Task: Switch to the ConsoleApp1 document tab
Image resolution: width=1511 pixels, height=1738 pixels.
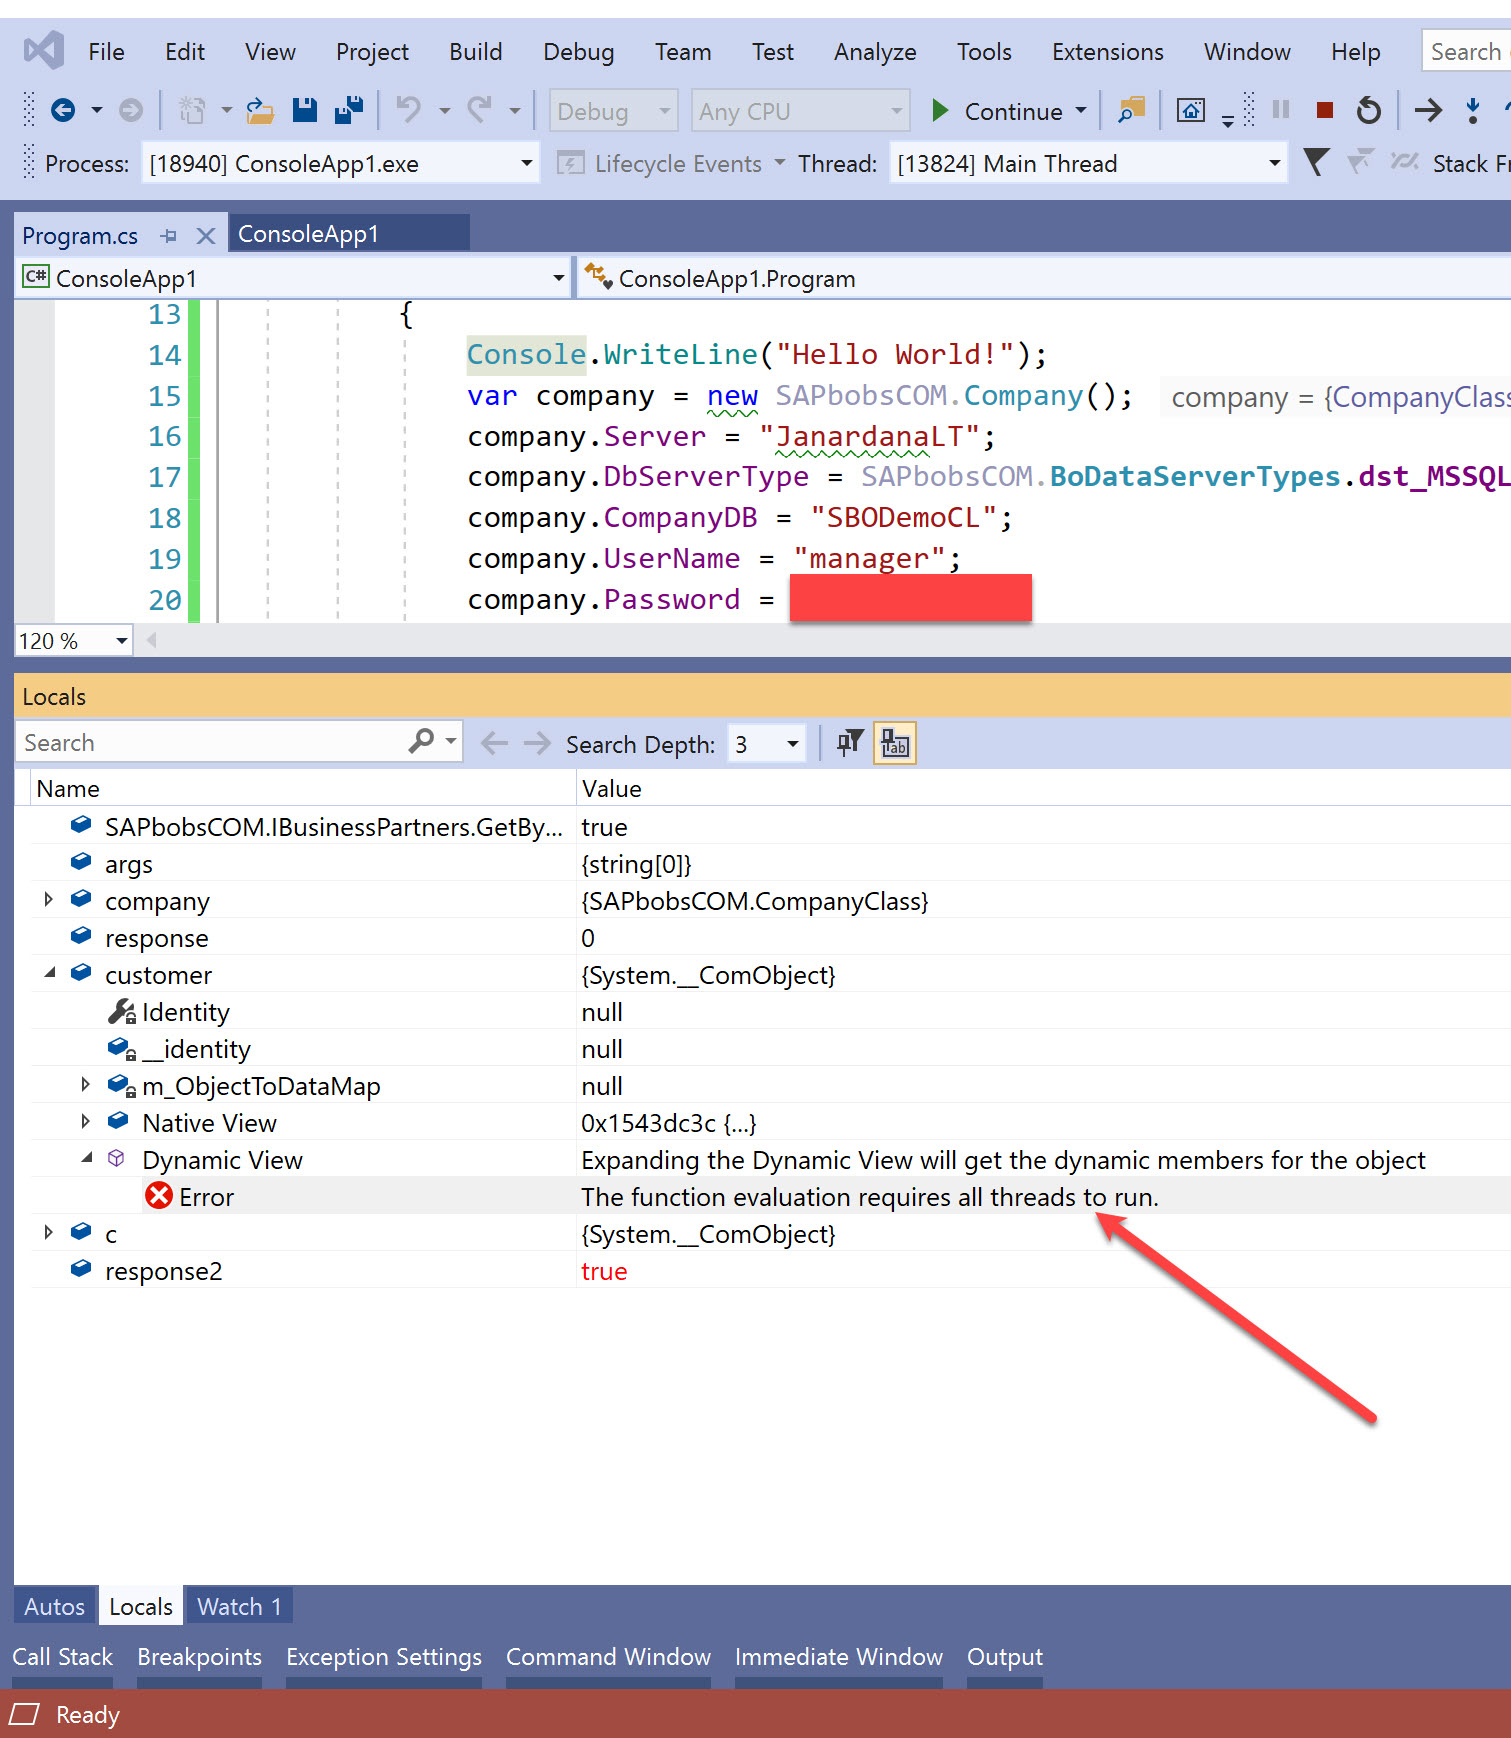Action: point(349,234)
